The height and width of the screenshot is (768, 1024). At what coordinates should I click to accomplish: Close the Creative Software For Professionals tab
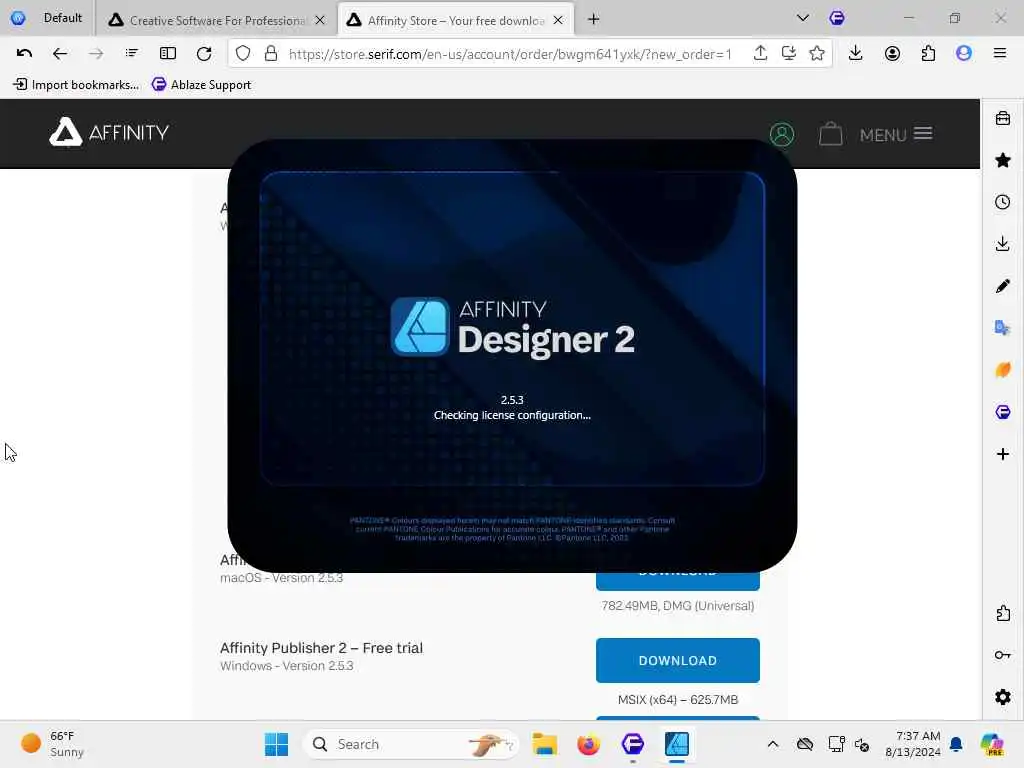[320, 20]
